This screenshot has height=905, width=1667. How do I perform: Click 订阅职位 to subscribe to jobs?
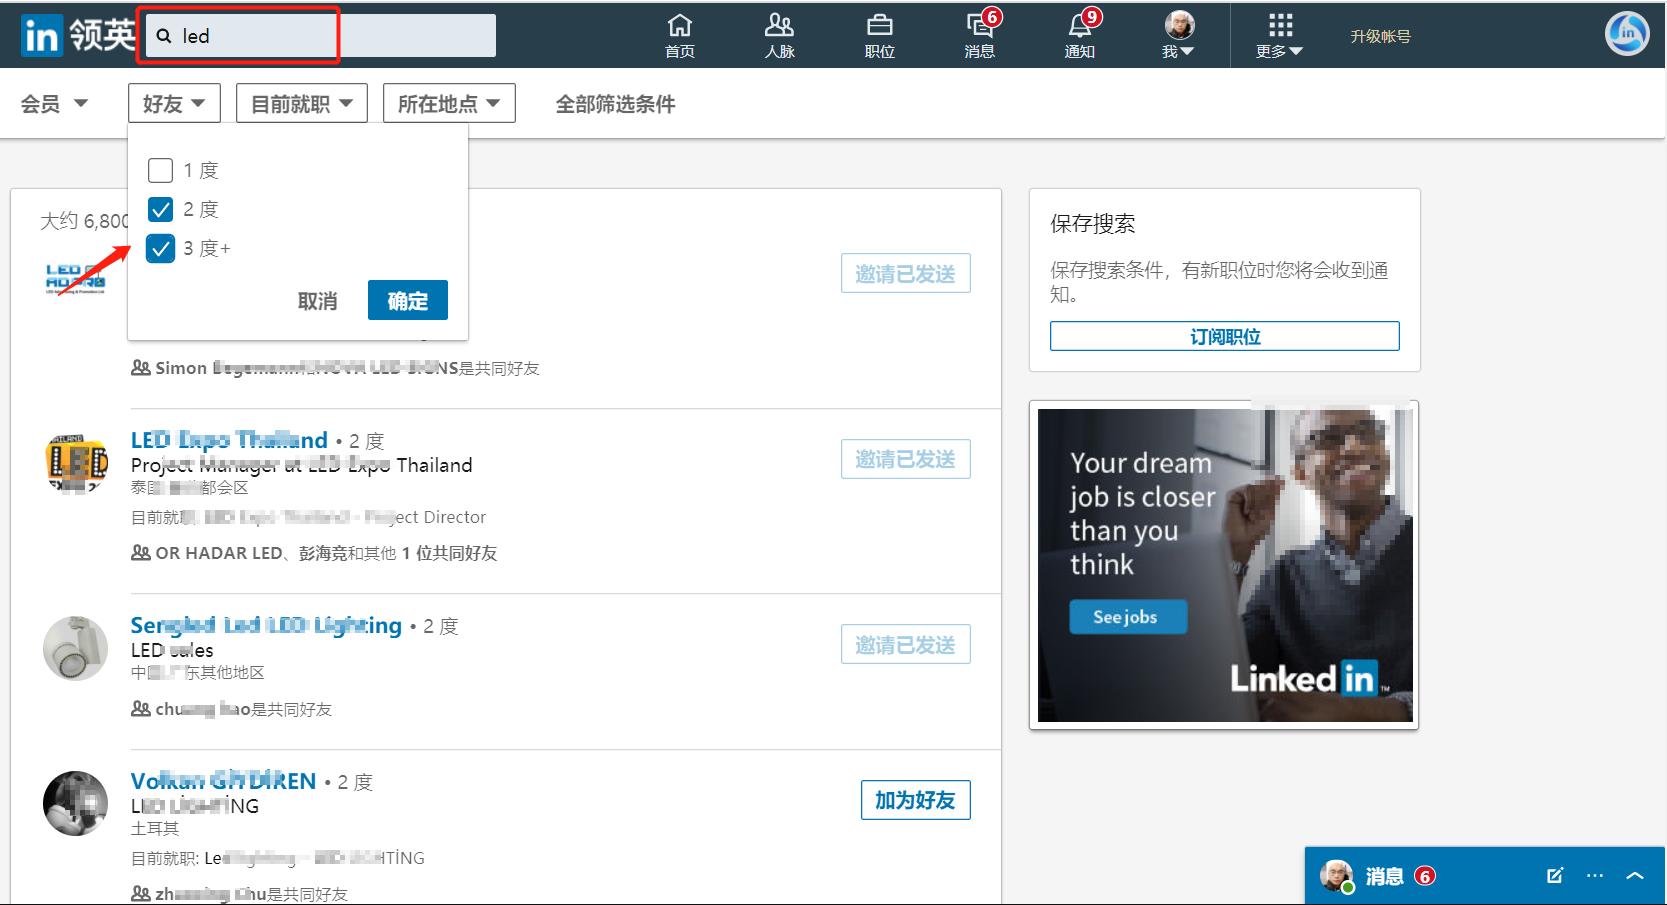click(x=1223, y=336)
